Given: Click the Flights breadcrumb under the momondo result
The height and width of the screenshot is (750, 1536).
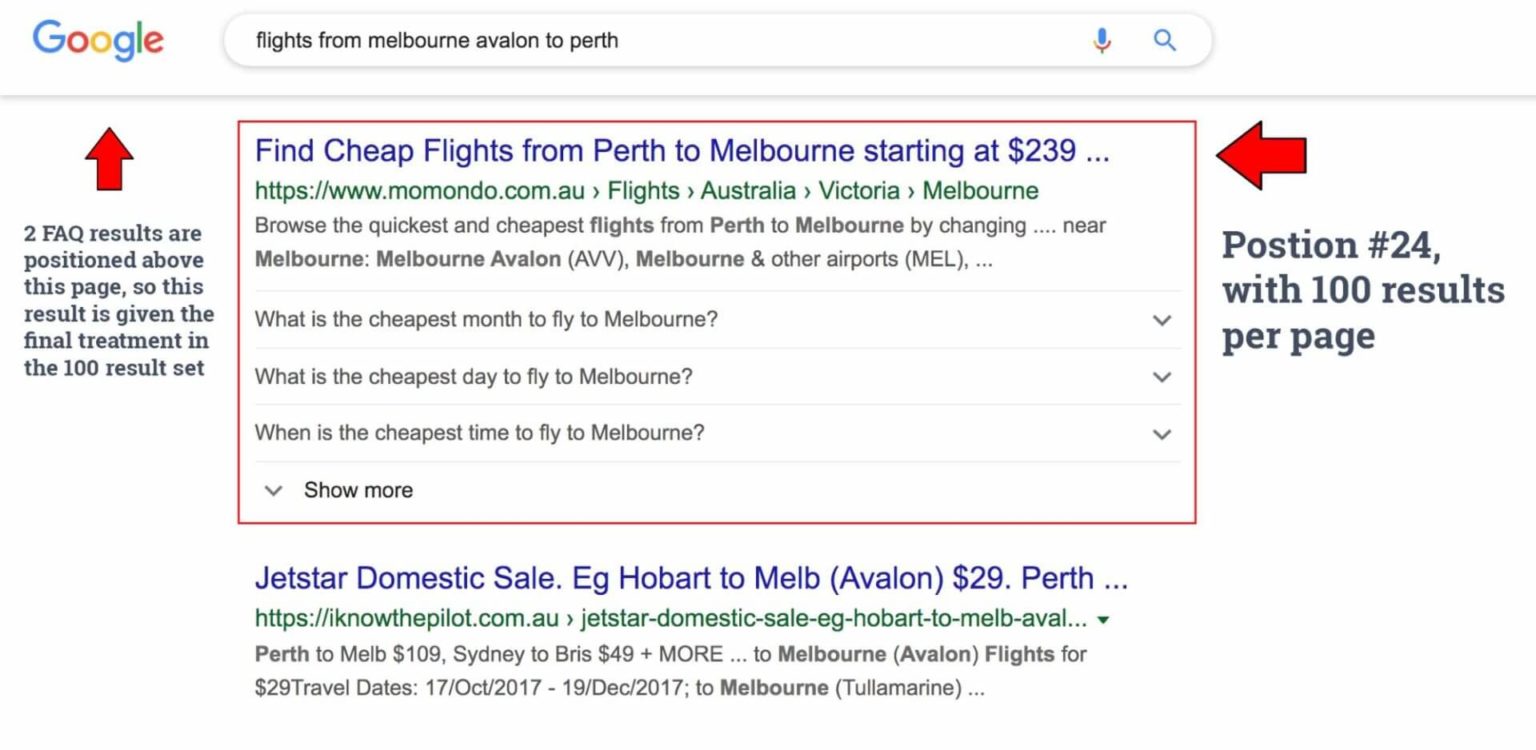Looking at the screenshot, I should 648,190.
